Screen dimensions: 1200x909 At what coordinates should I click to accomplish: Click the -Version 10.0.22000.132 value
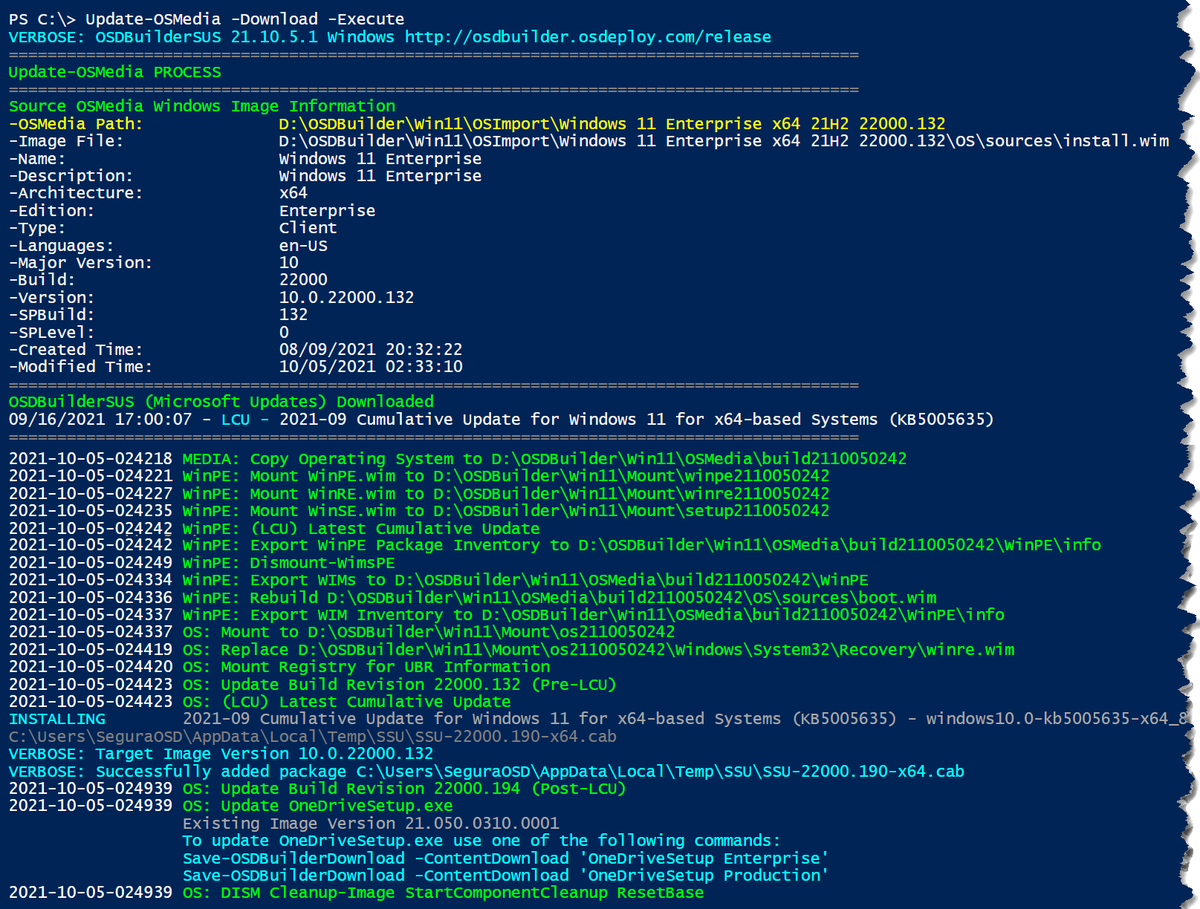[x=346, y=297]
